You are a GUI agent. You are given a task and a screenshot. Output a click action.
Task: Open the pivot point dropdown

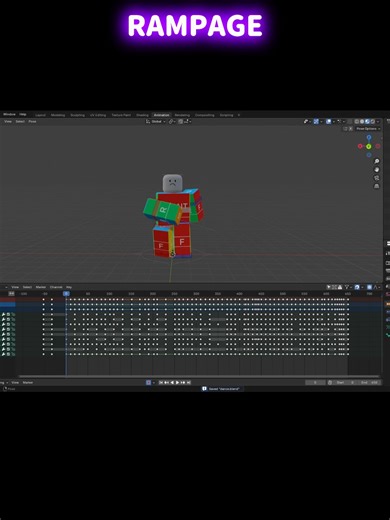(172, 122)
